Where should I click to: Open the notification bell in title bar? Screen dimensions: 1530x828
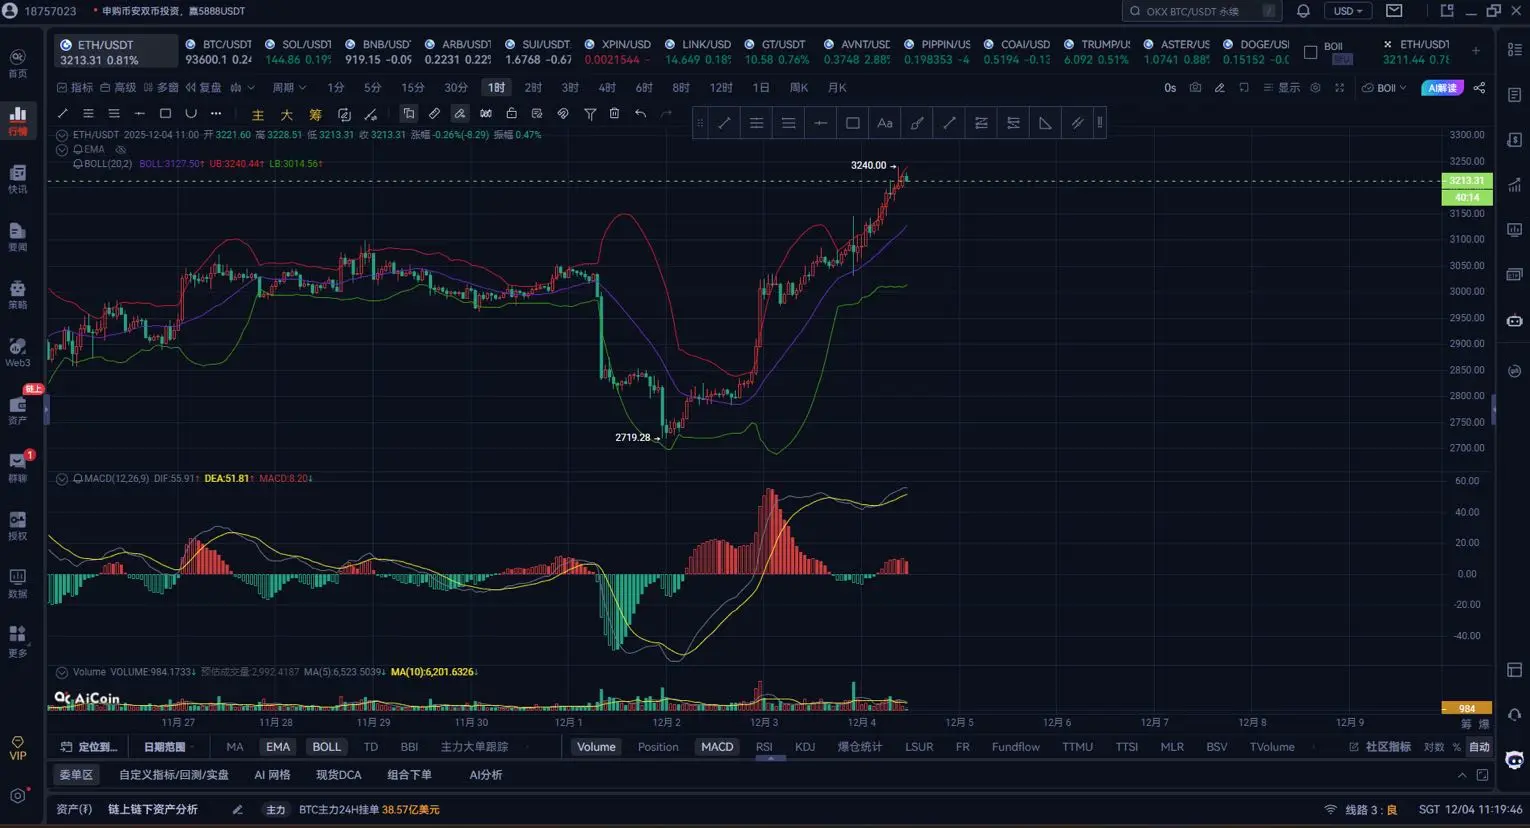click(1303, 11)
